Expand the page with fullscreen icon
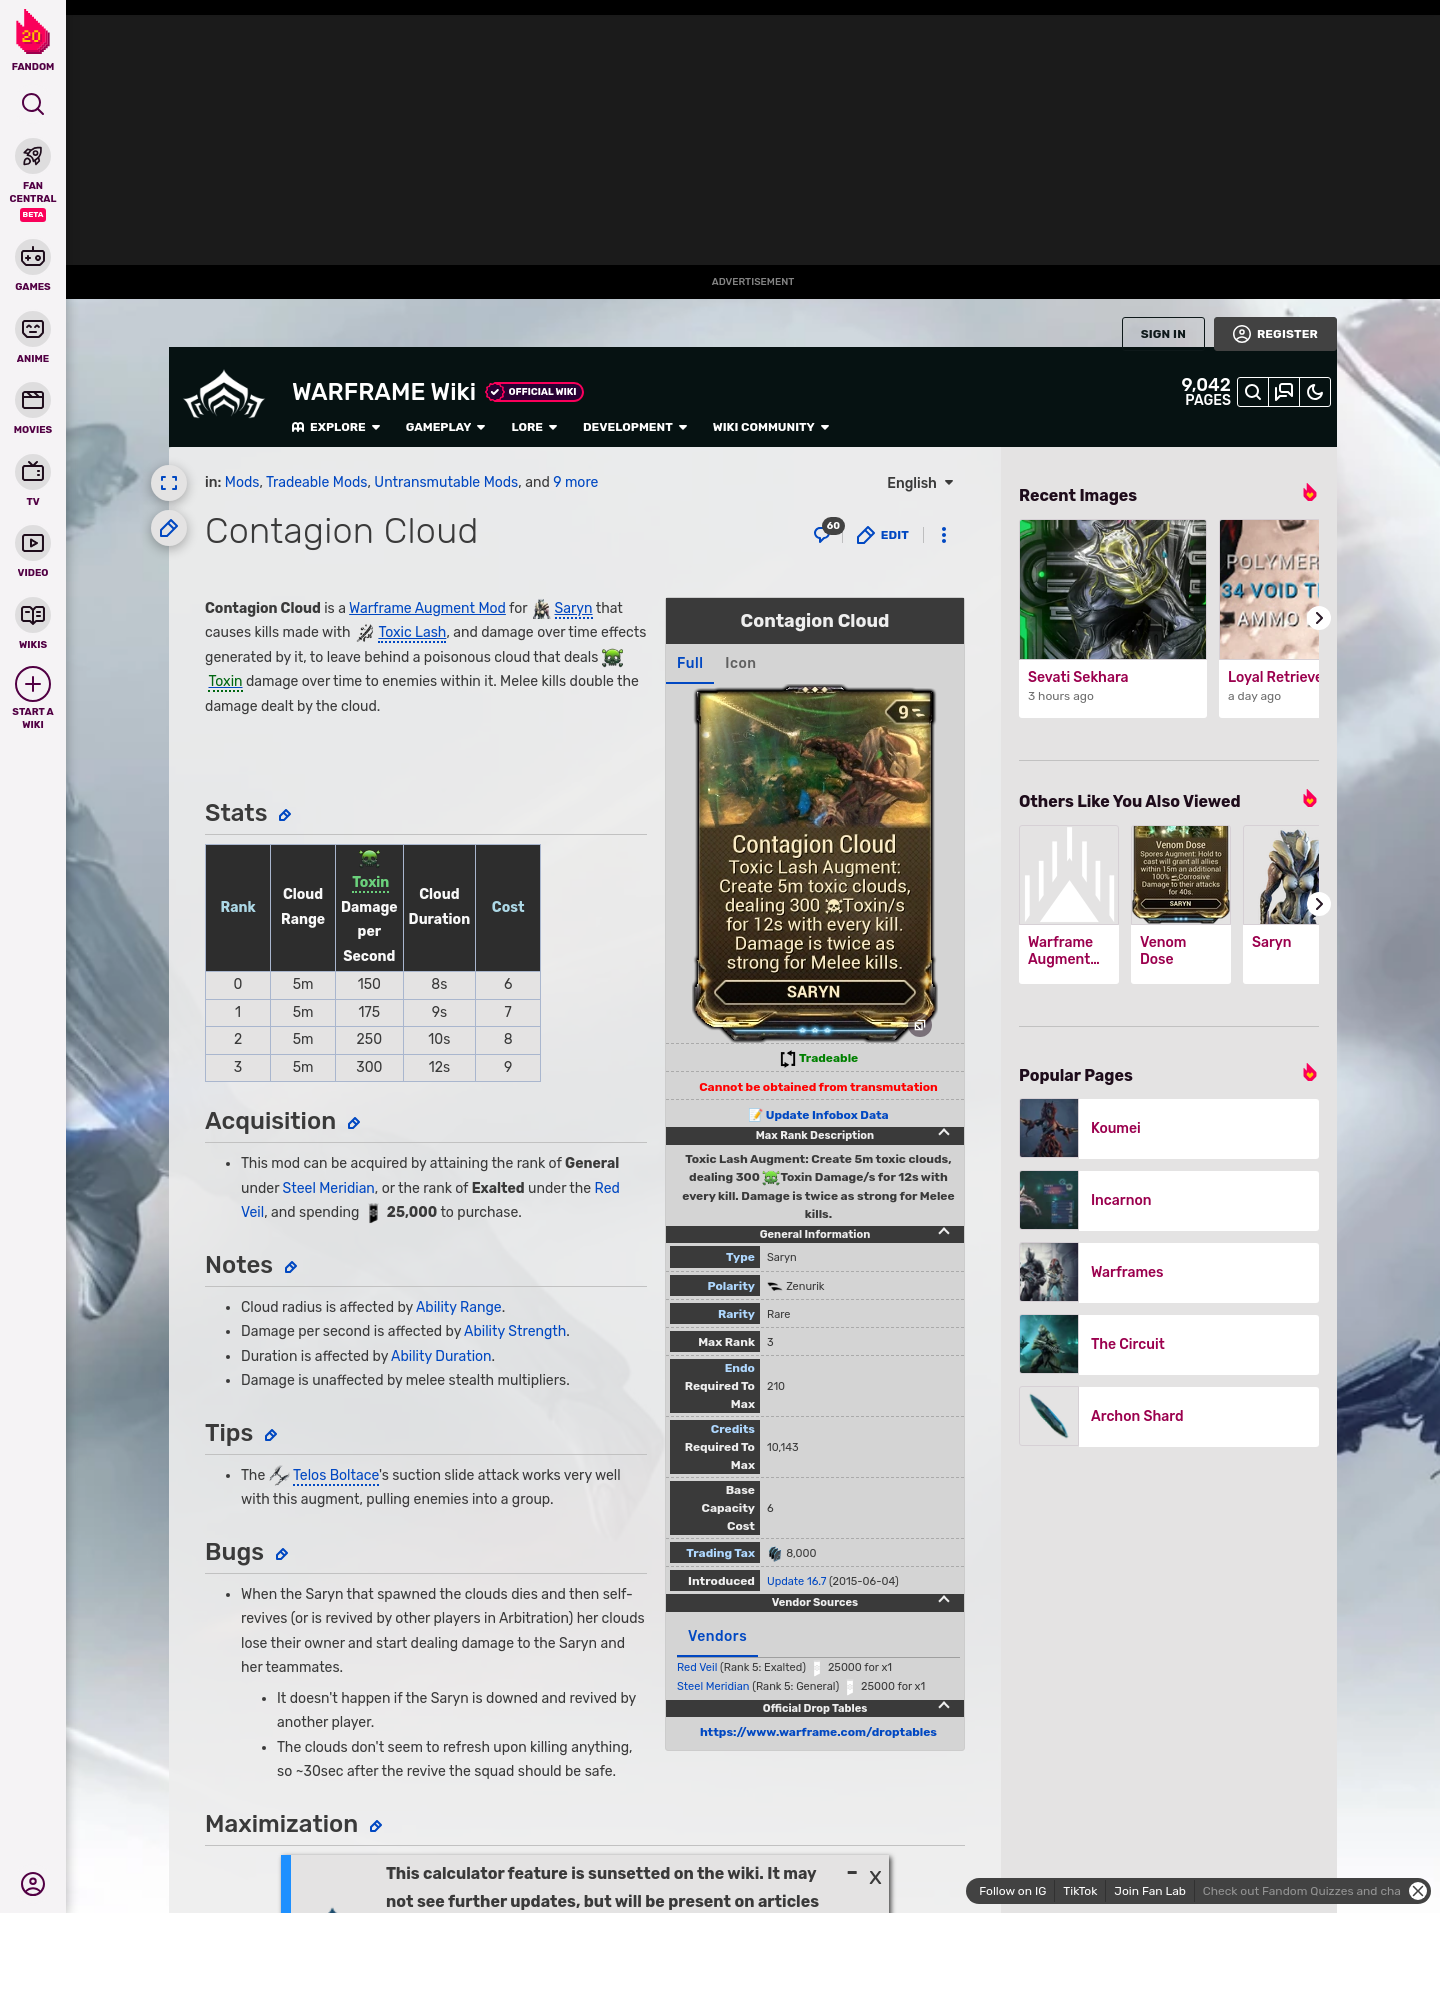The width and height of the screenshot is (1440, 2000). pos(169,483)
